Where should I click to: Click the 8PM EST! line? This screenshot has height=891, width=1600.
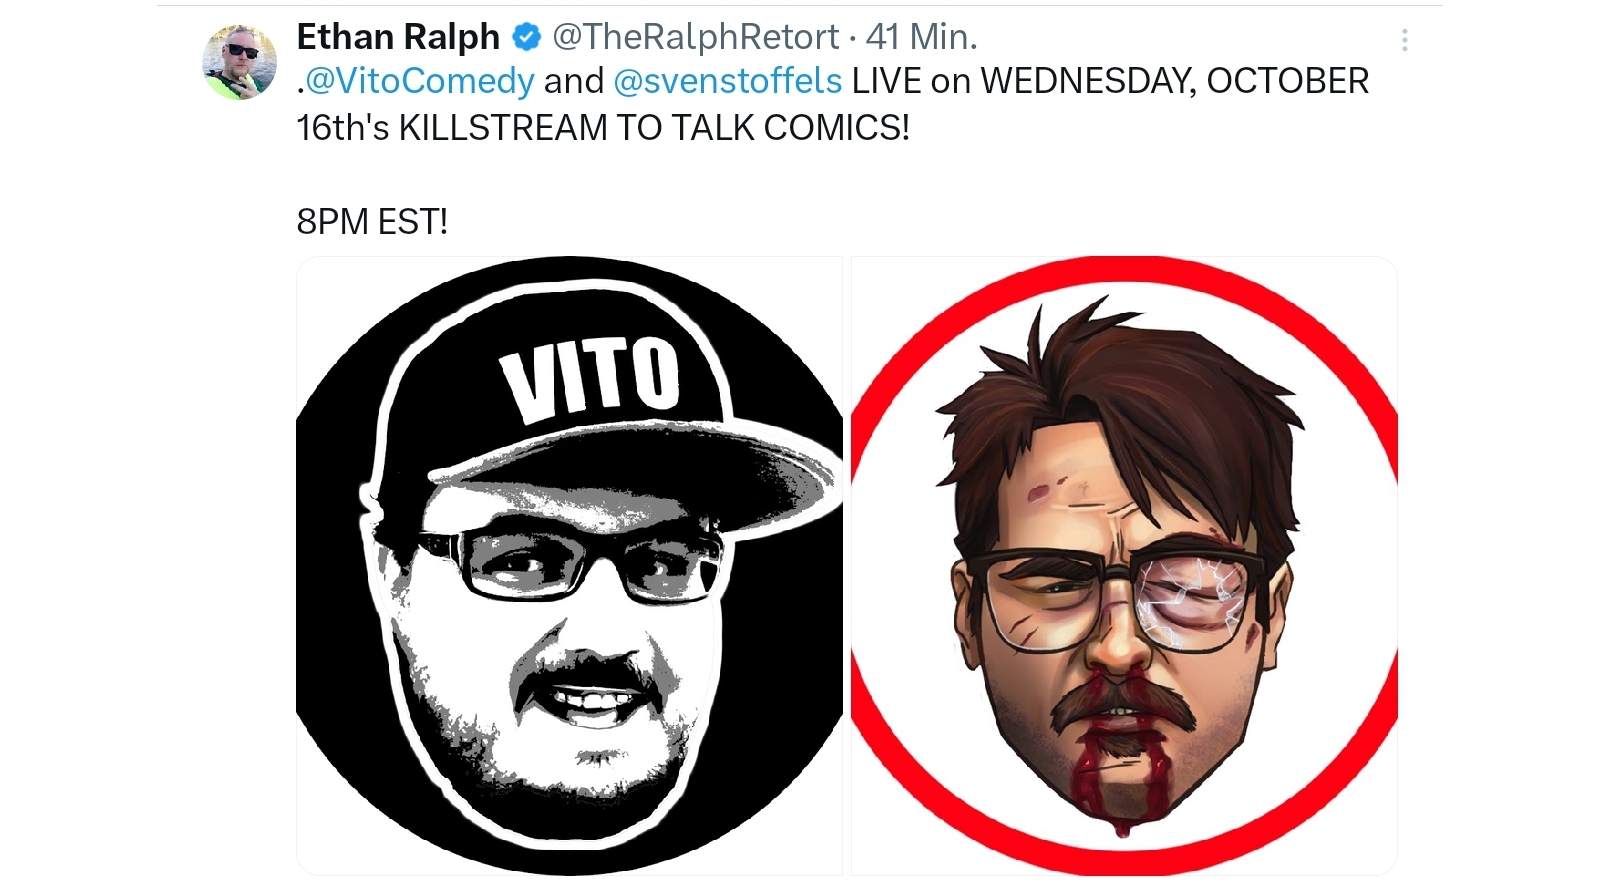[372, 221]
